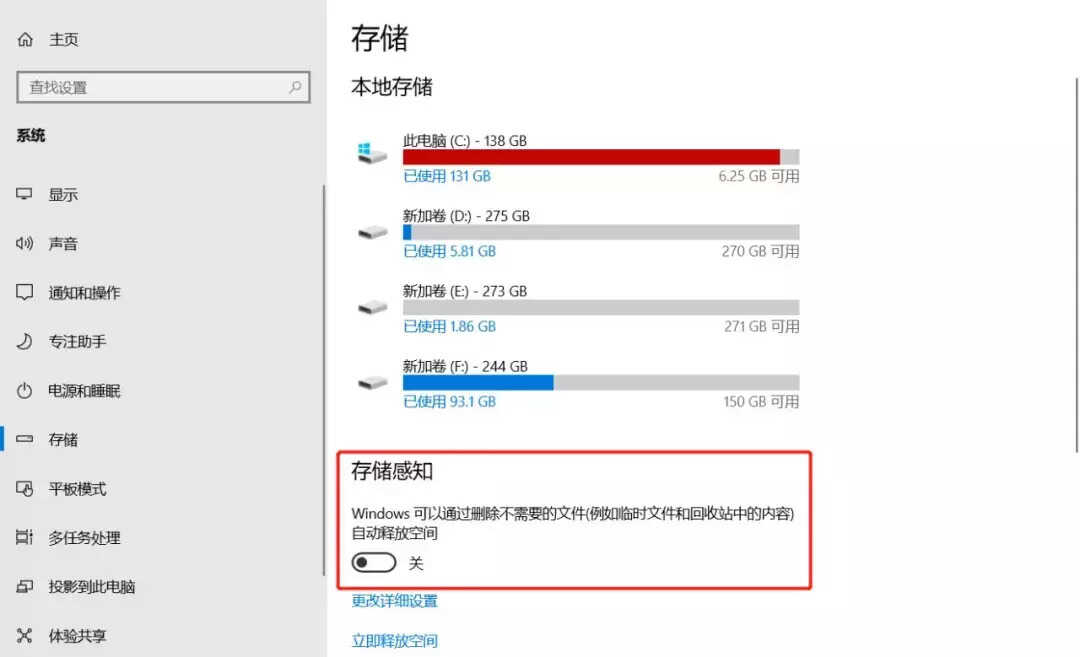This screenshot has width=1080, height=657.
Task: Click the 立即释放空间 link
Action: click(394, 640)
